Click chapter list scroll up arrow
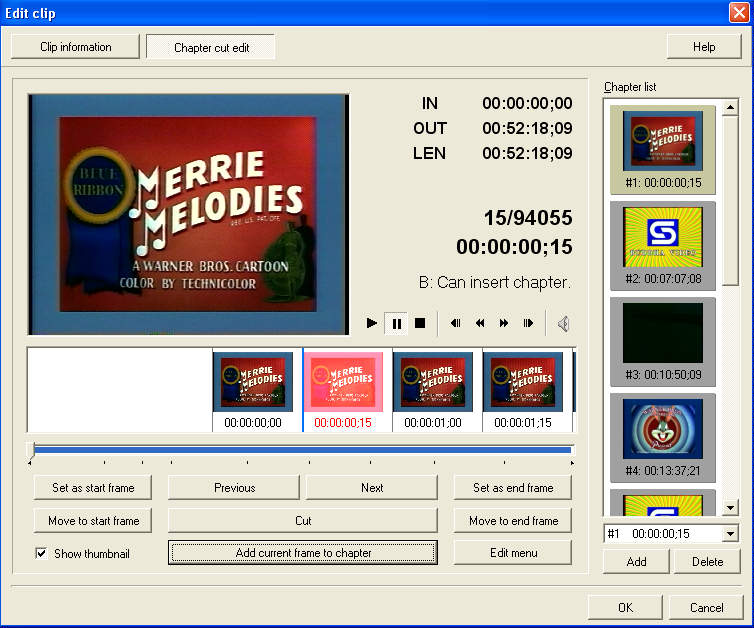754x628 pixels. pos(730,107)
